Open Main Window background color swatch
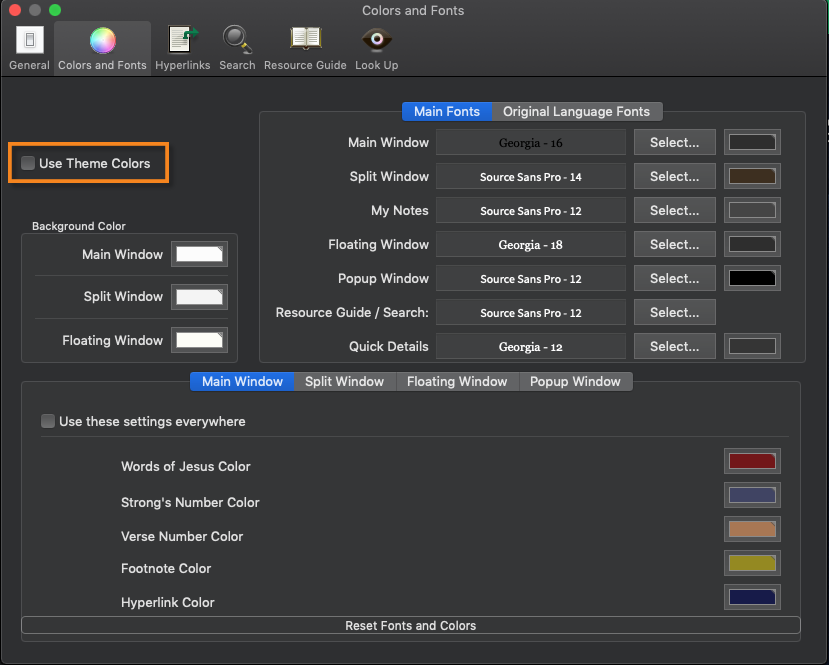 [199, 254]
